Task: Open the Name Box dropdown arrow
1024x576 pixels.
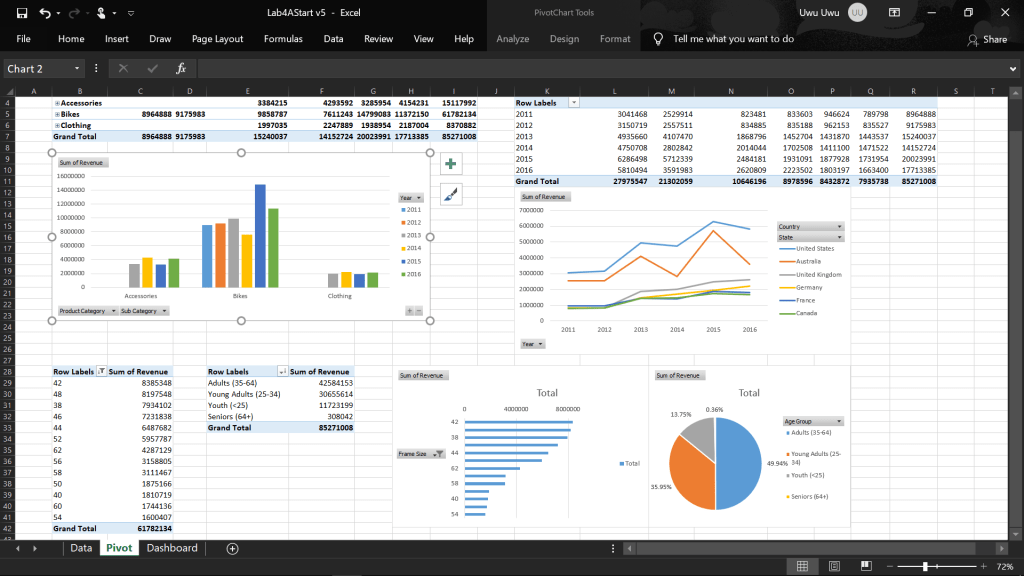Action: coord(78,68)
